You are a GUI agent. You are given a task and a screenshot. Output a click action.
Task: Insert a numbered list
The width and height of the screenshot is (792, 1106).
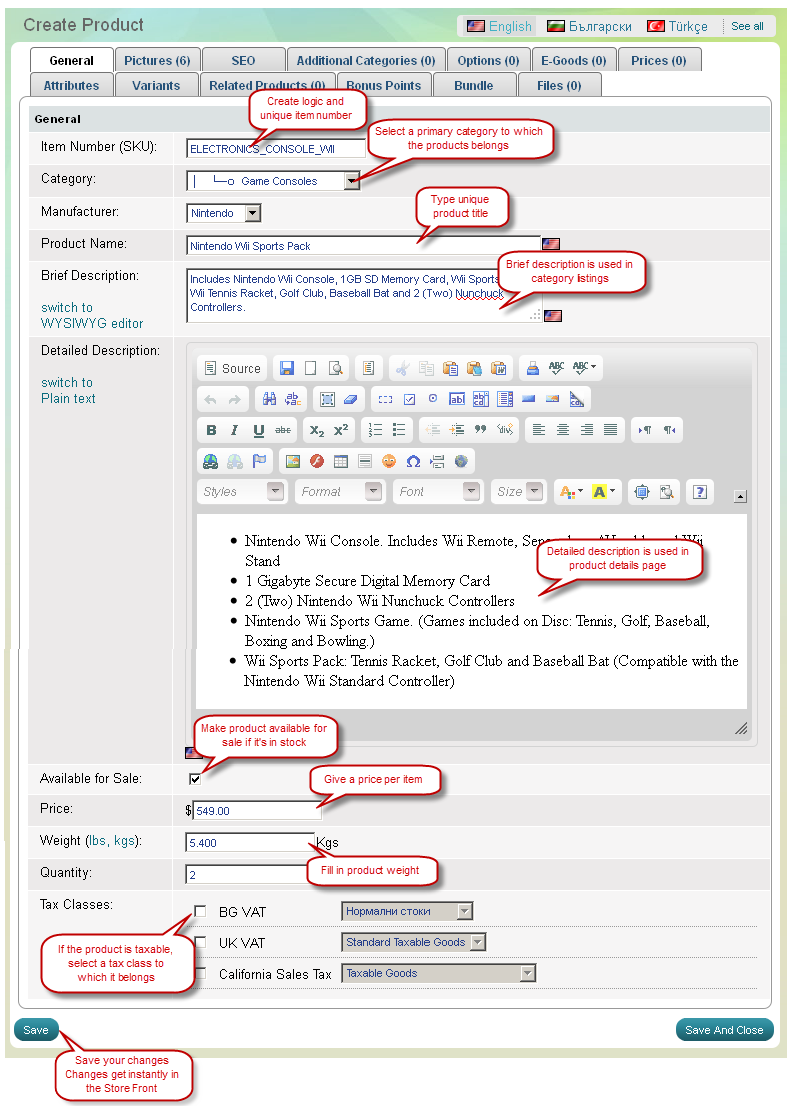point(375,430)
